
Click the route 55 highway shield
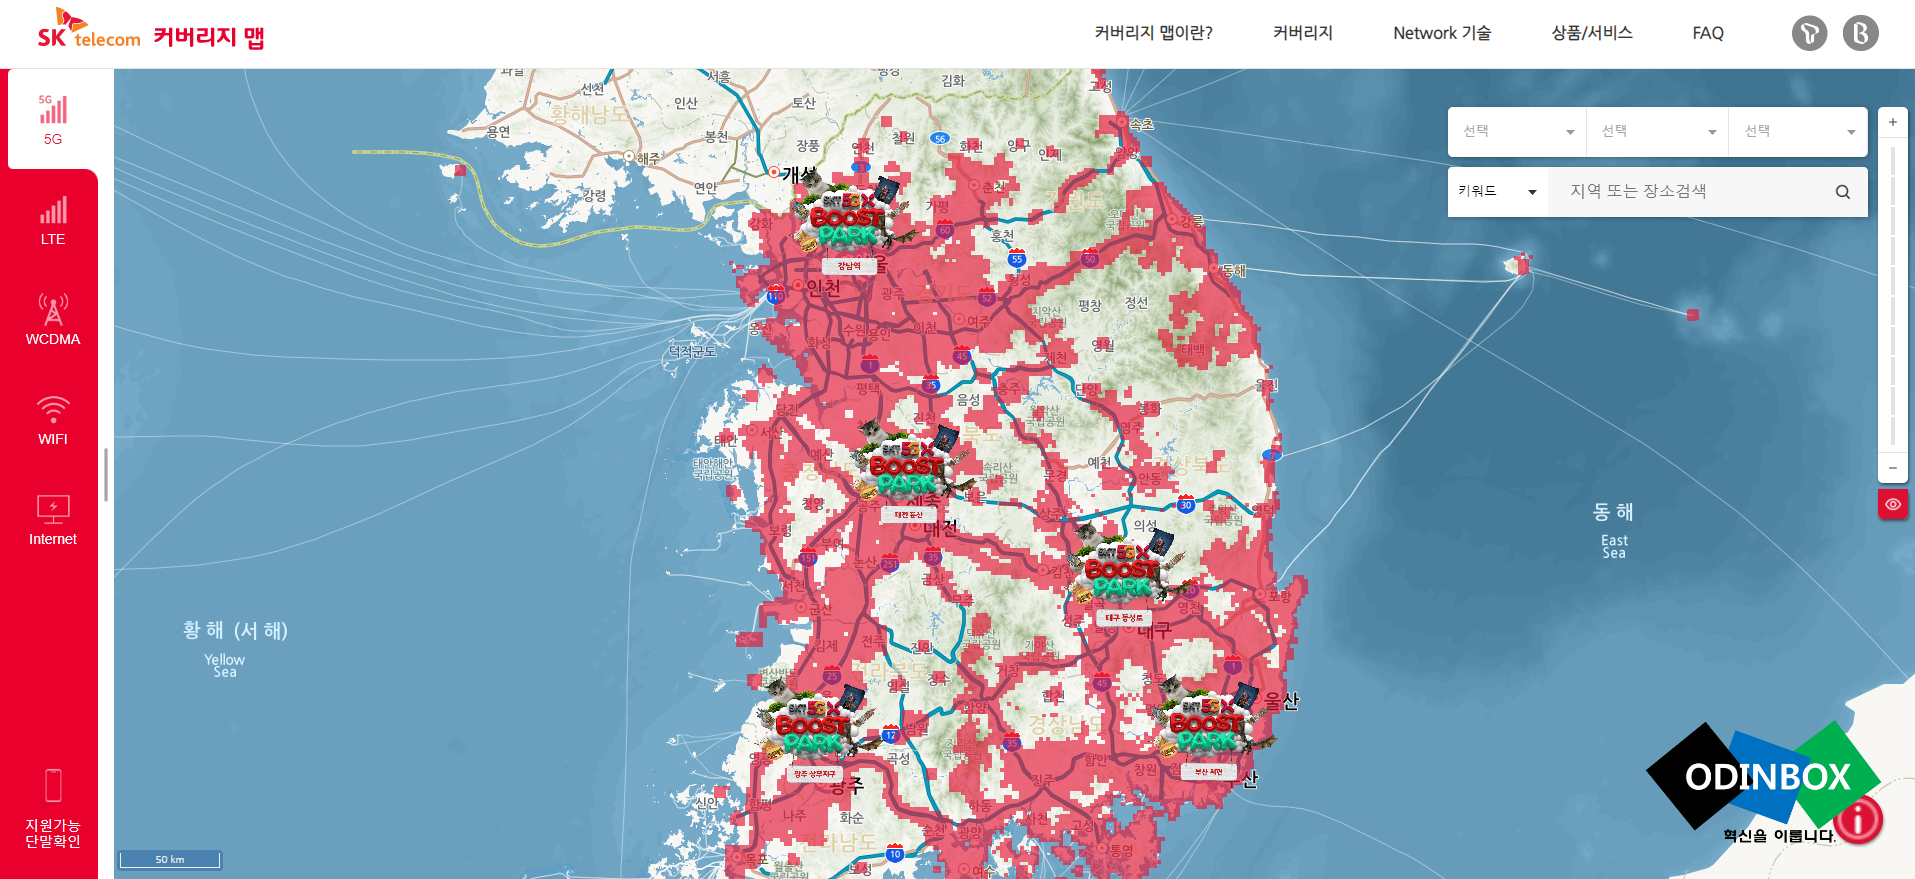point(1017,258)
